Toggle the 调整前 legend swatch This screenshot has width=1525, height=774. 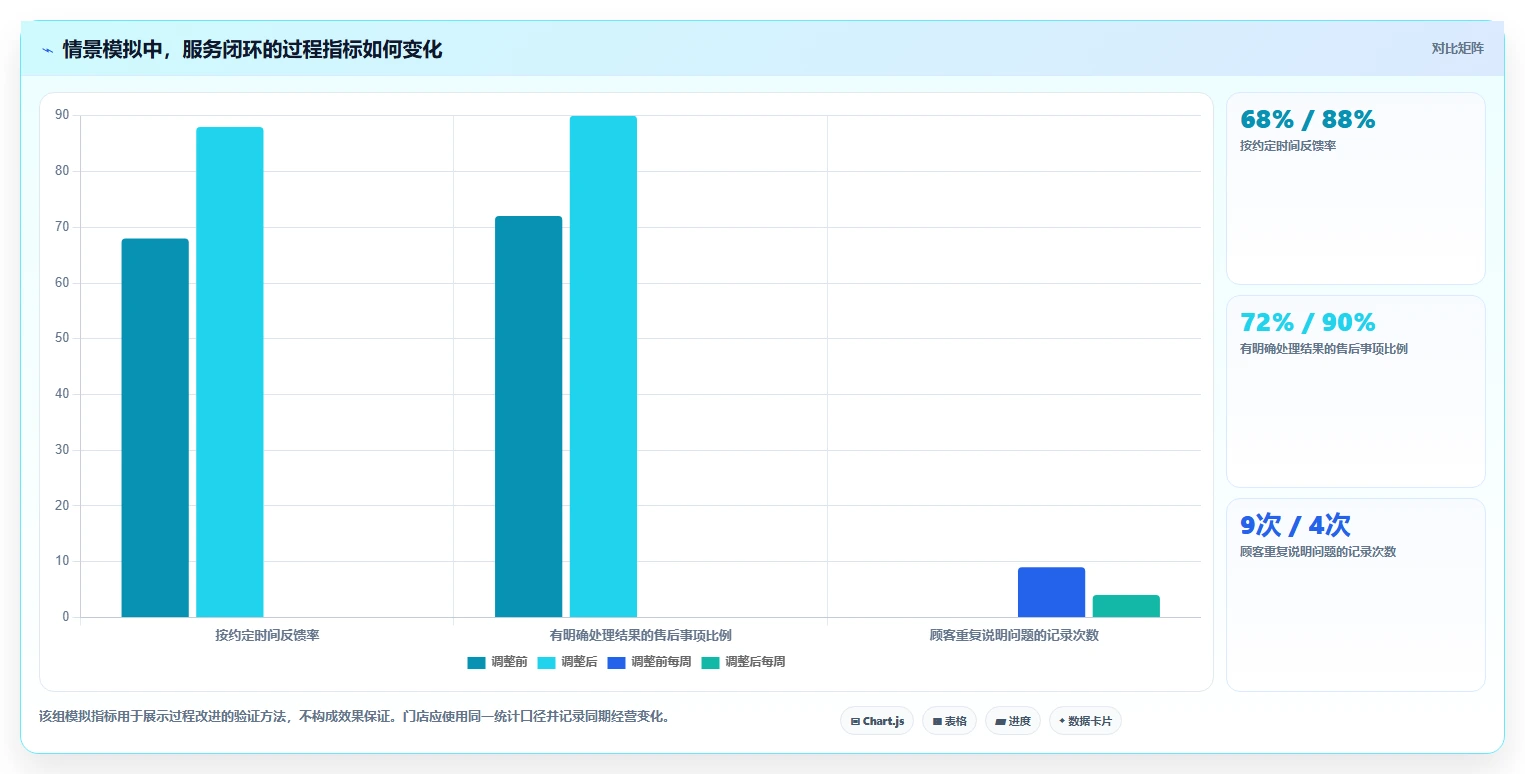(x=476, y=662)
